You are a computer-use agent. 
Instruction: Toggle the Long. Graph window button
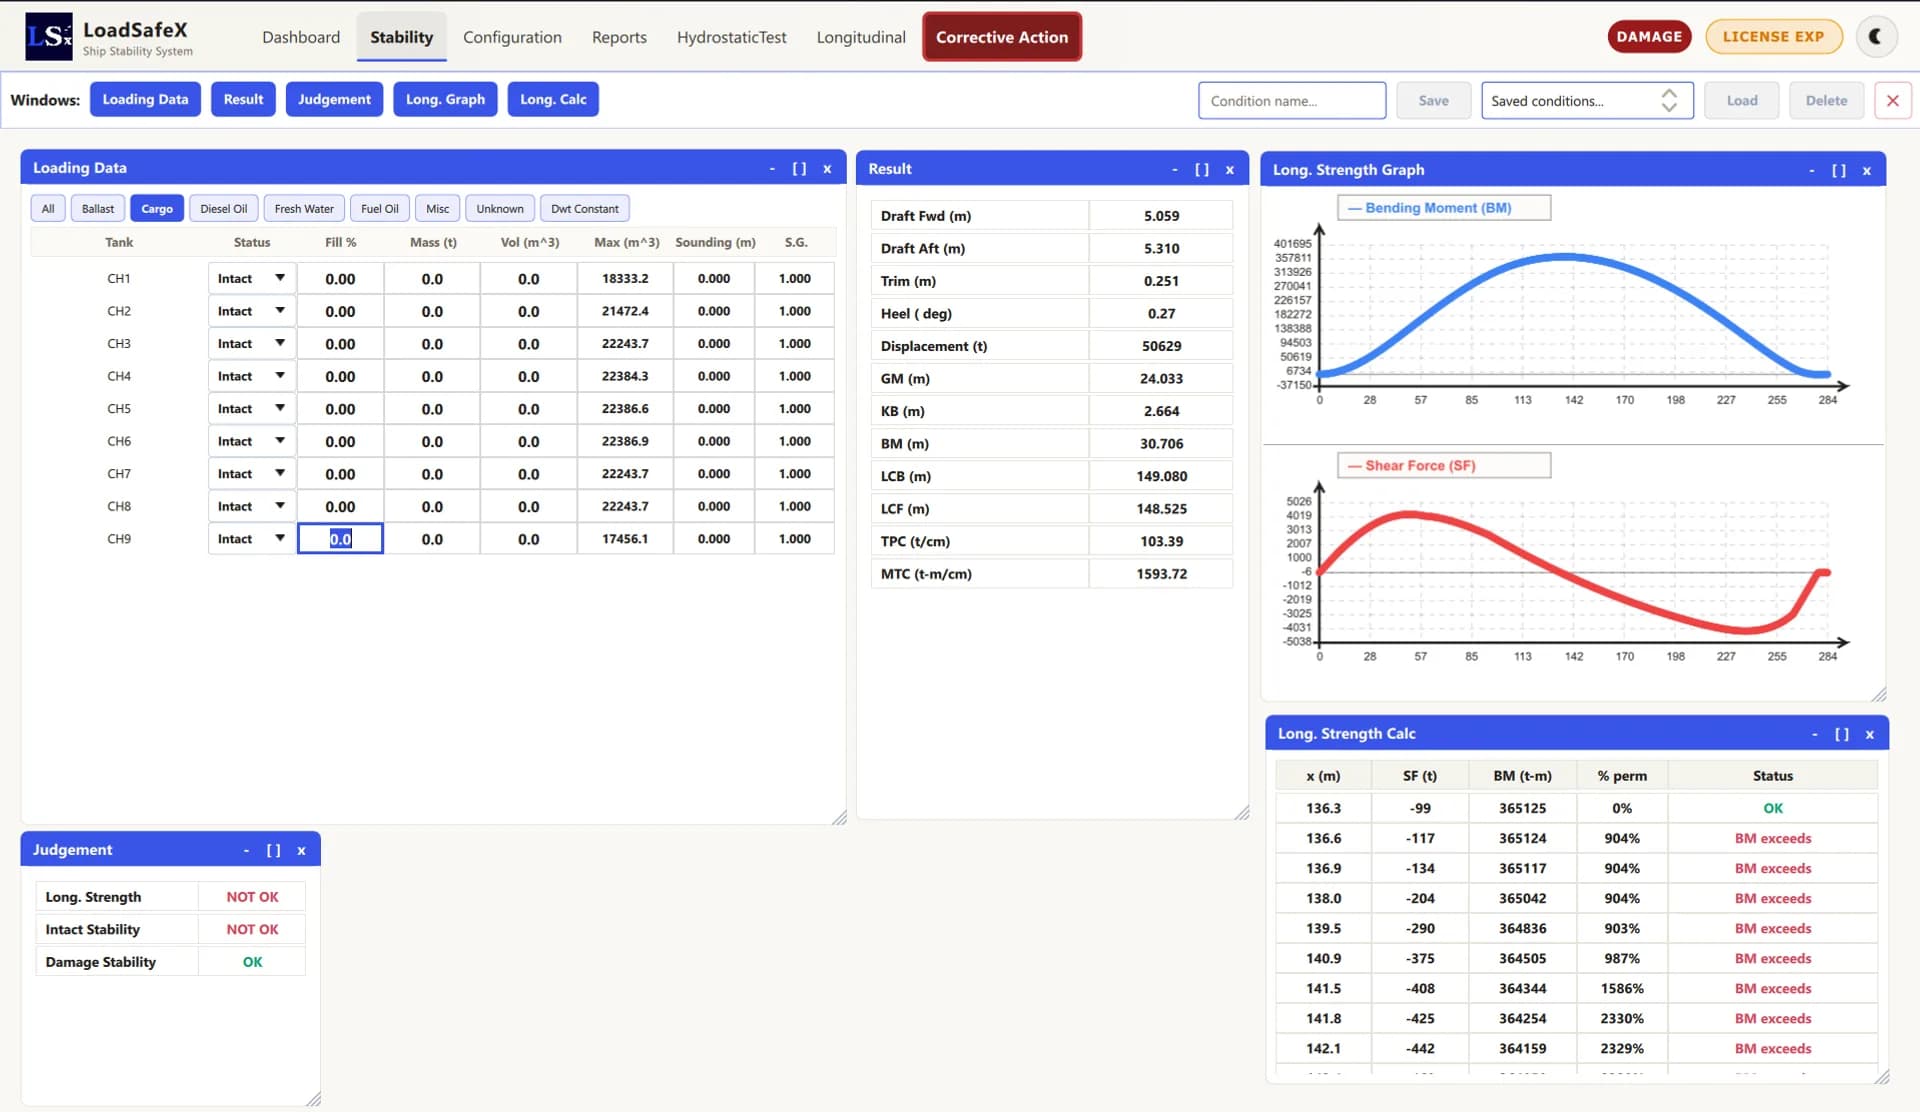point(445,99)
